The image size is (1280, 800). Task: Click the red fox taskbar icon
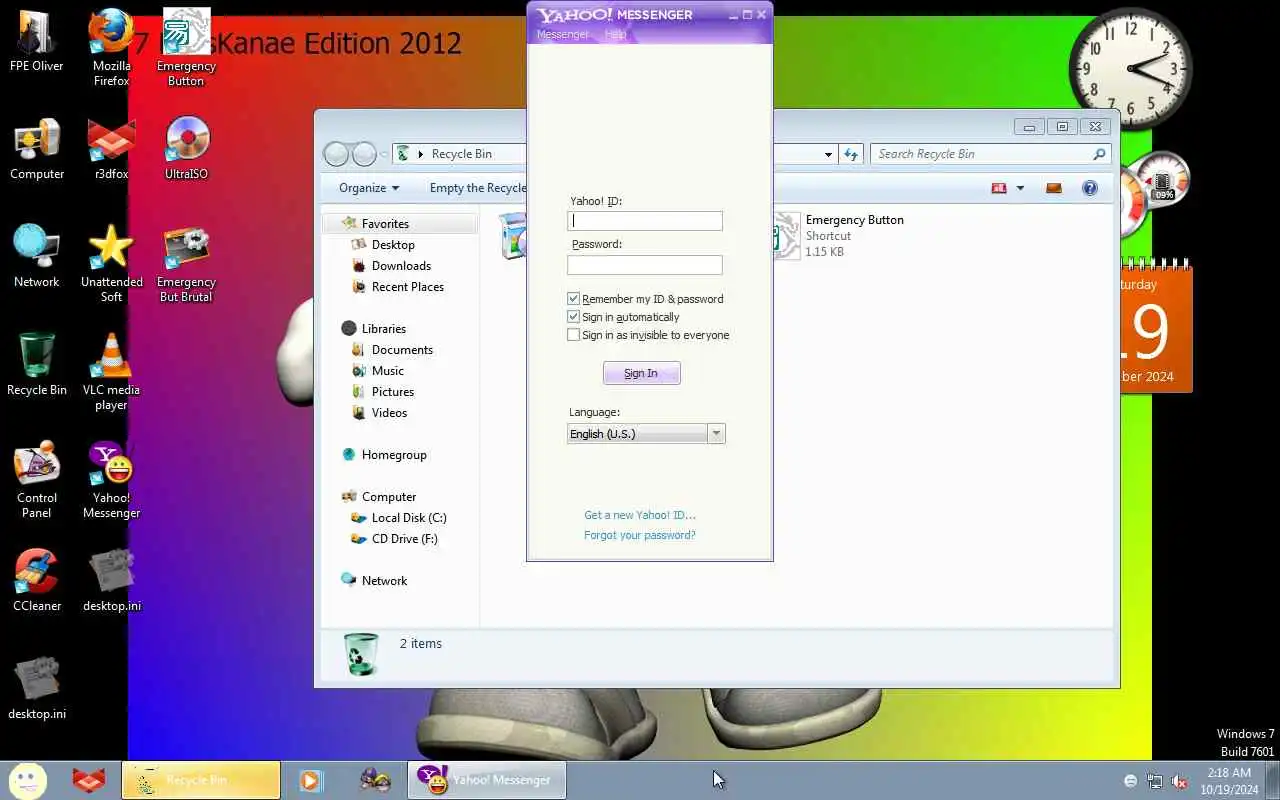88,780
